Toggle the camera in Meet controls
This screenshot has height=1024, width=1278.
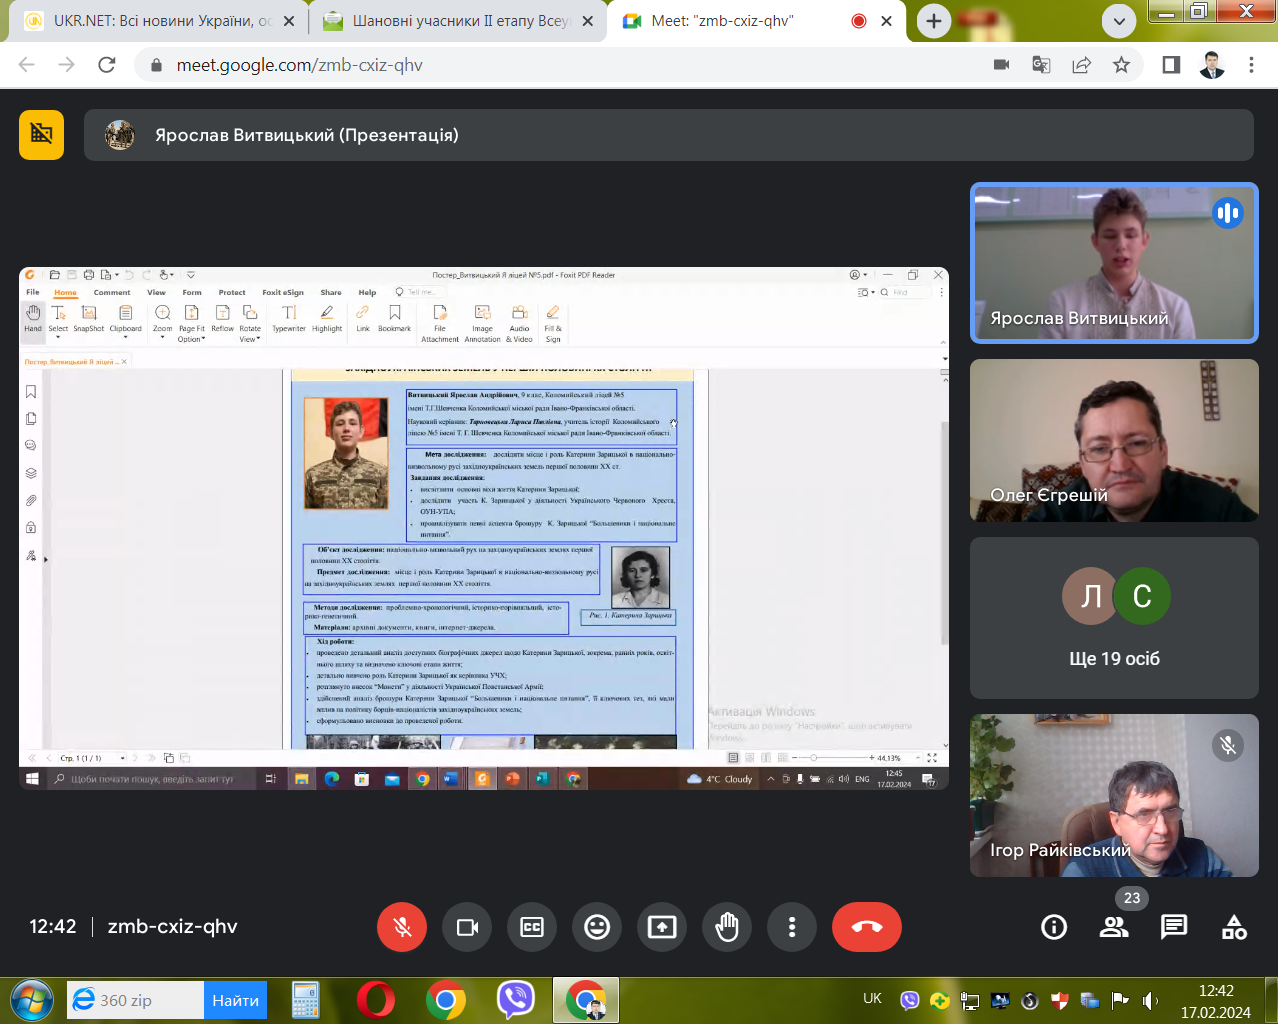tap(467, 927)
